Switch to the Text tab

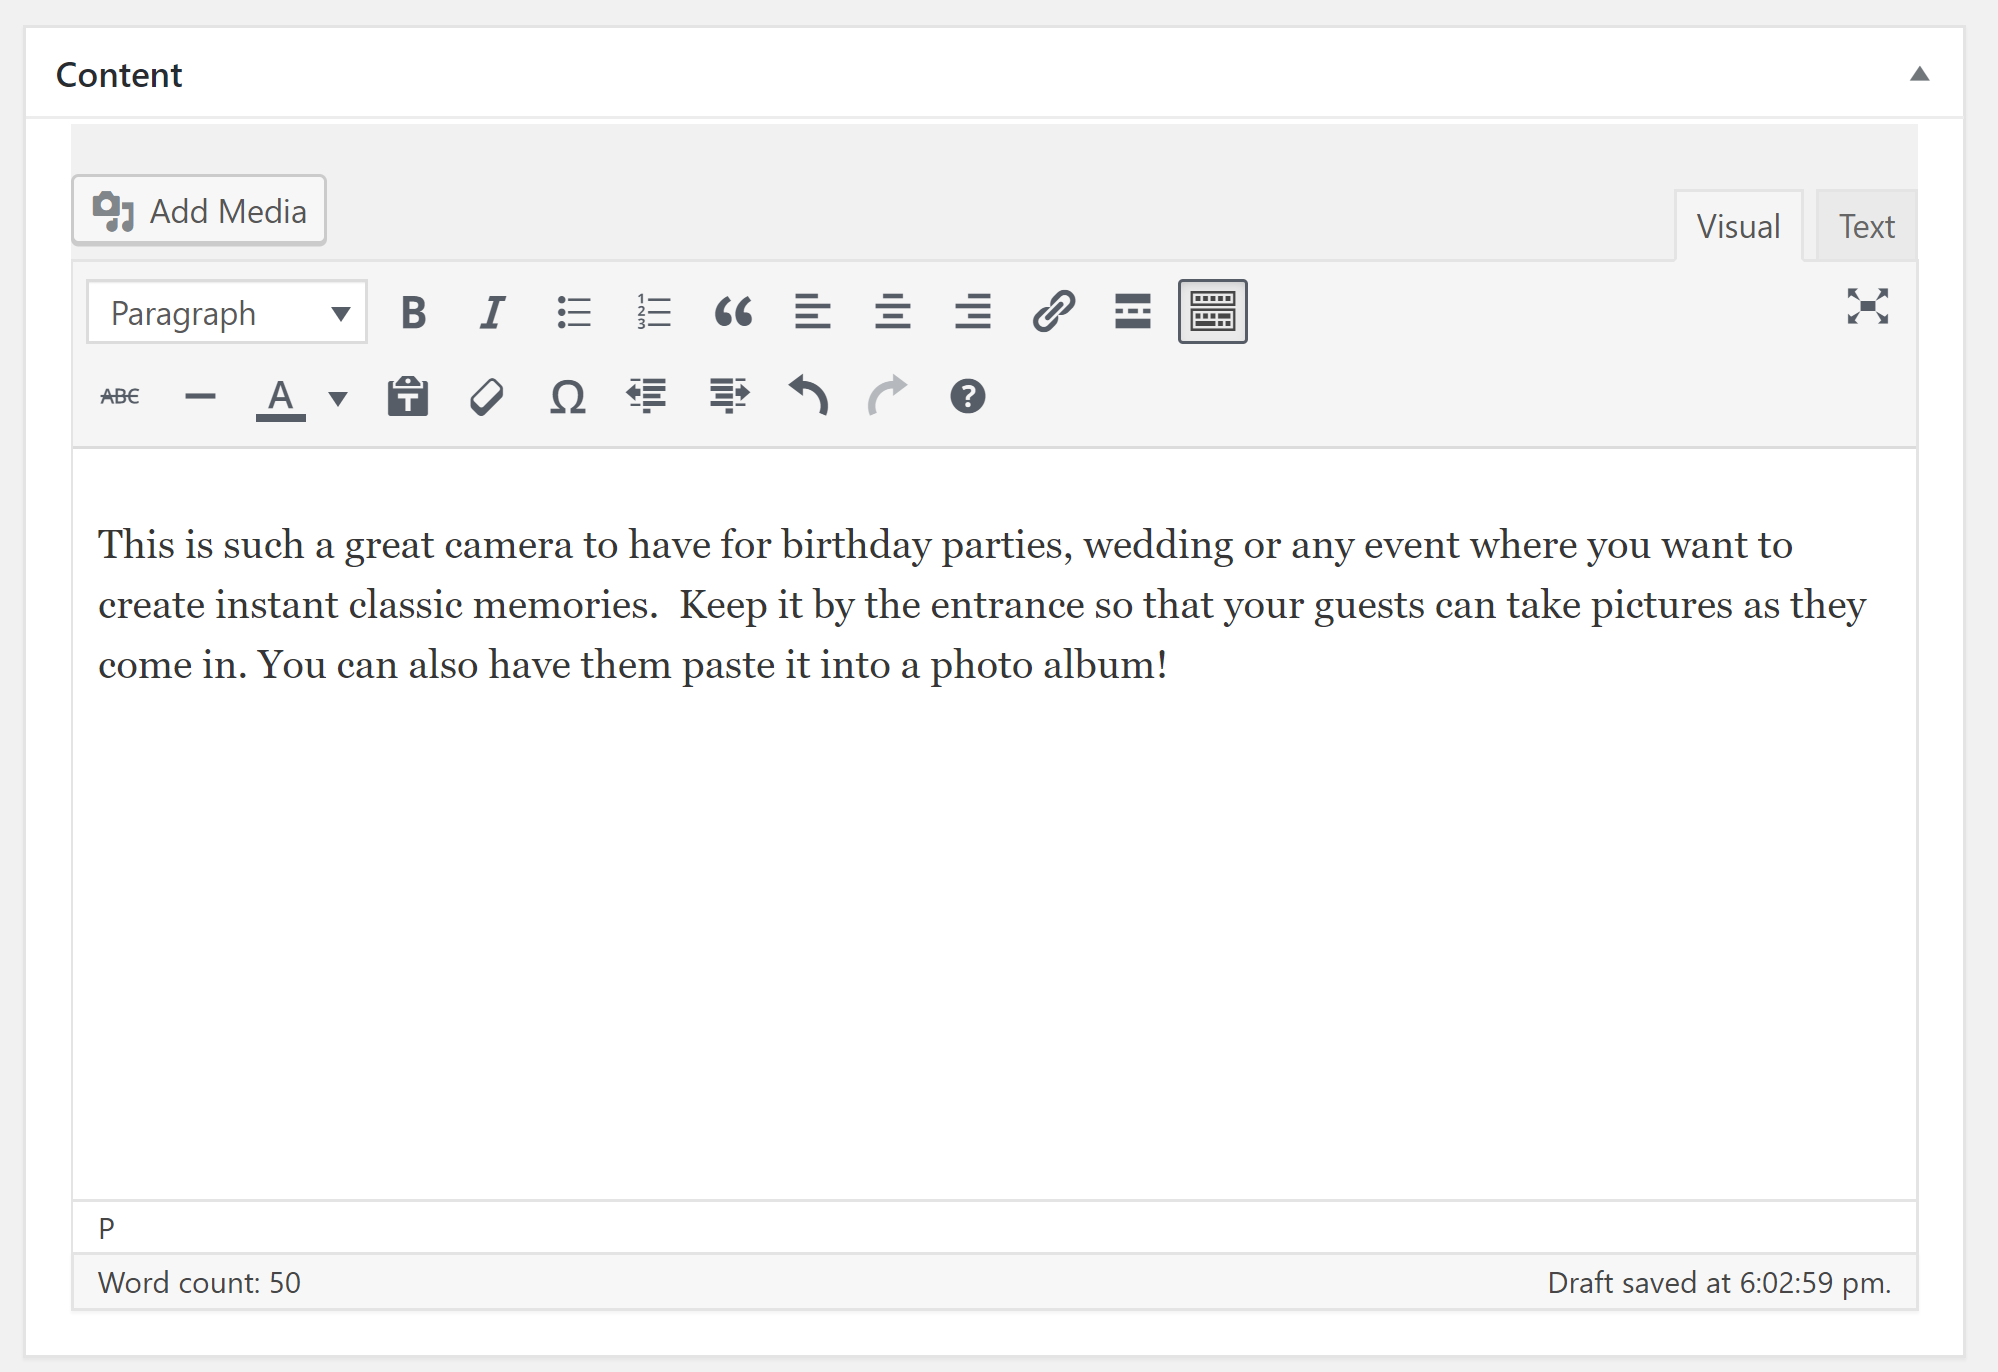[1866, 227]
